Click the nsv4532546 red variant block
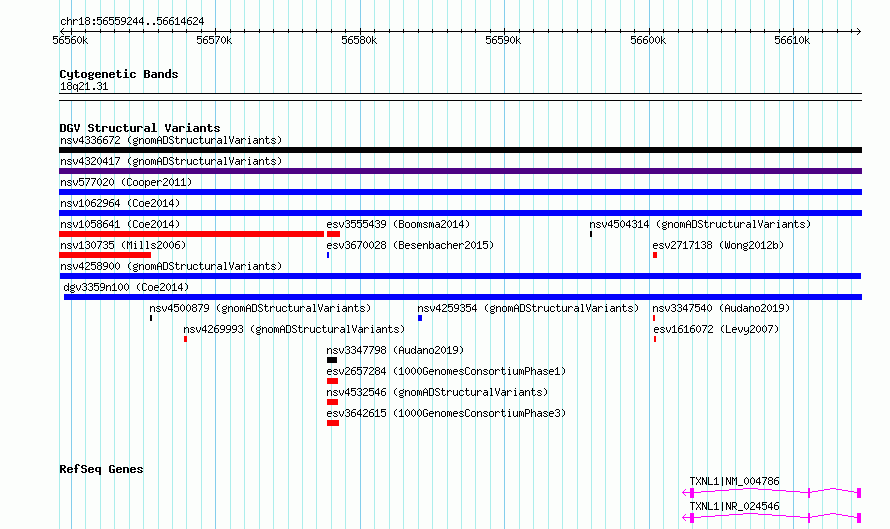The width and height of the screenshot is (890, 529). (x=333, y=402)
